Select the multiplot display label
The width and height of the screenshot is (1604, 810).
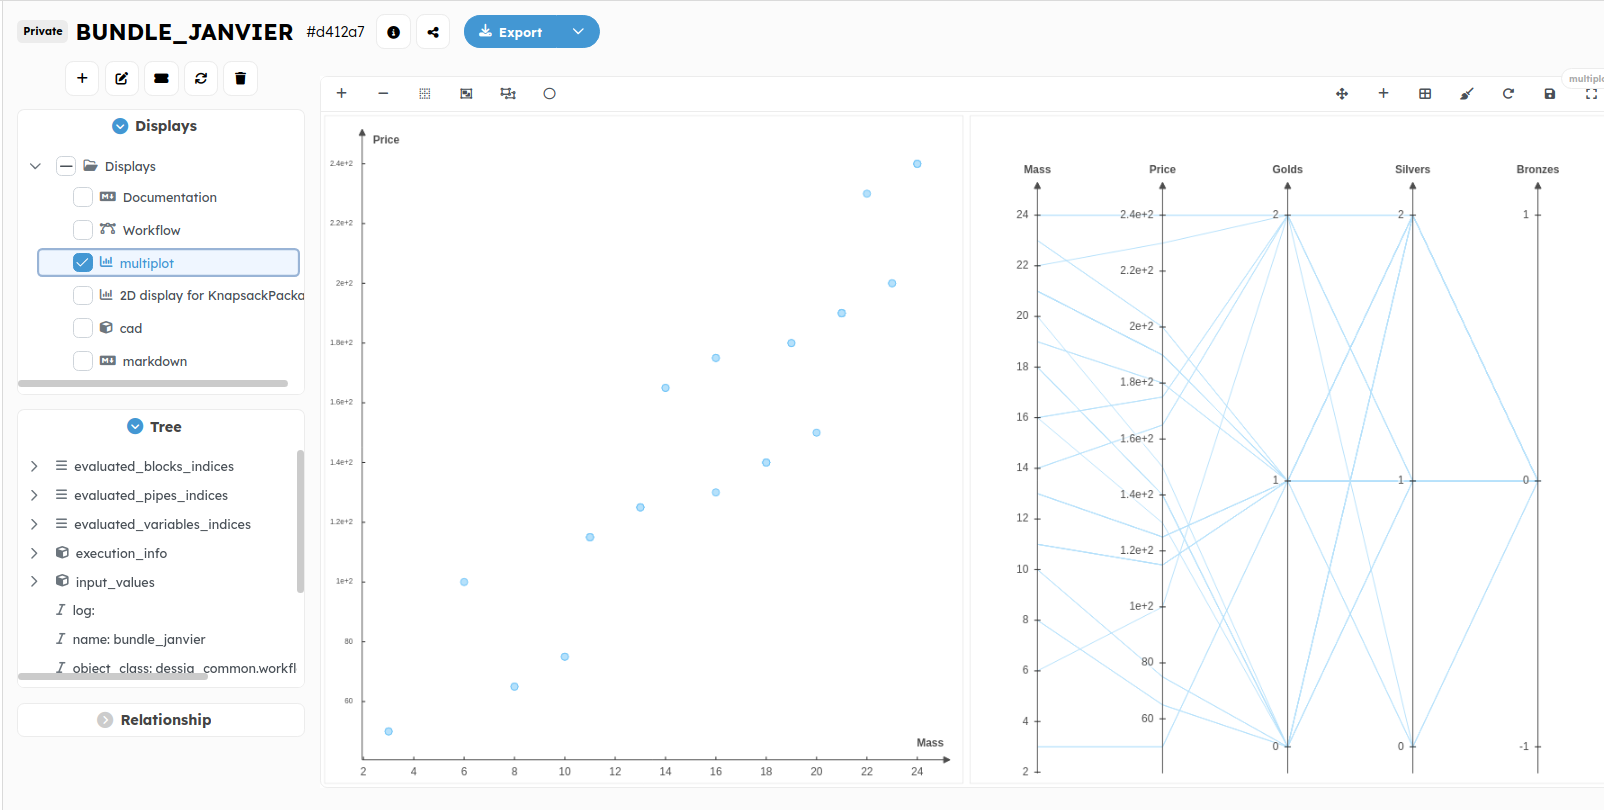[x=146, y=263]
